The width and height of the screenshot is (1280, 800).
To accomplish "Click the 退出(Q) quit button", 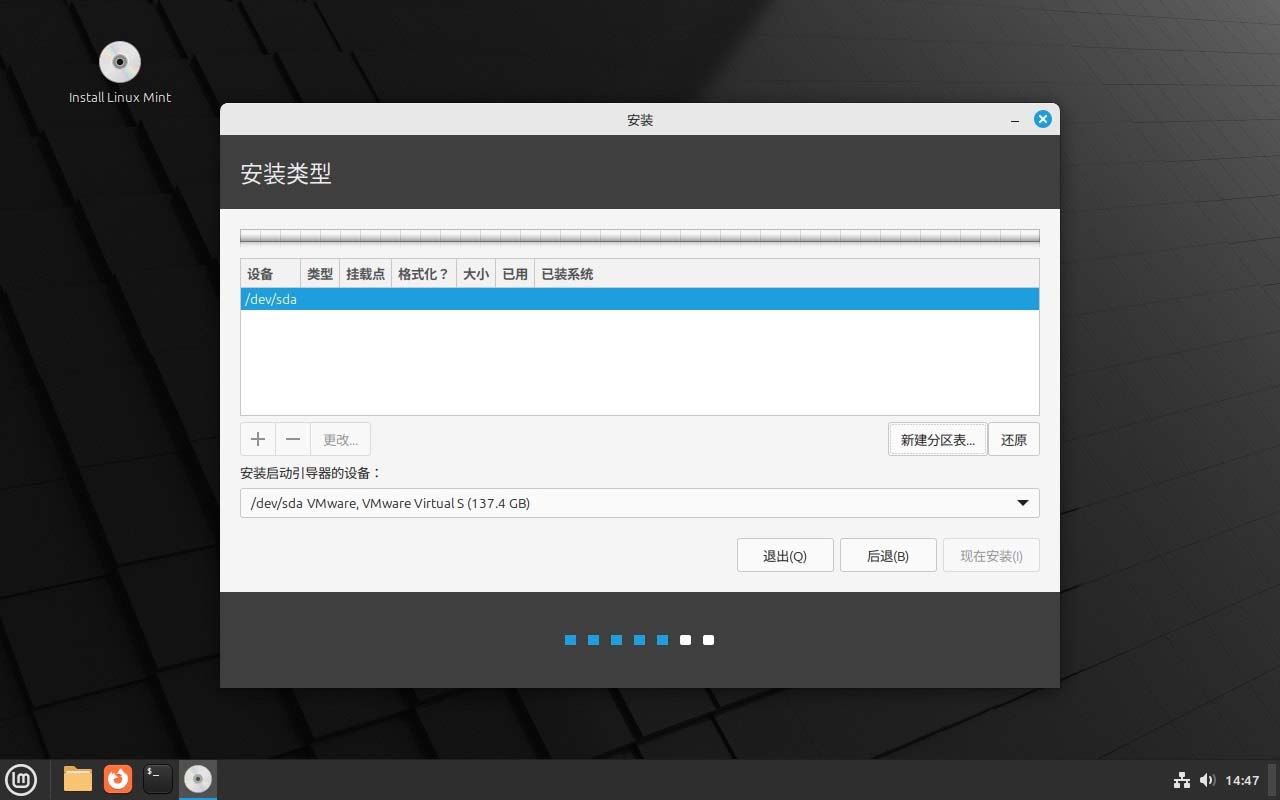I will coord(785,555).
